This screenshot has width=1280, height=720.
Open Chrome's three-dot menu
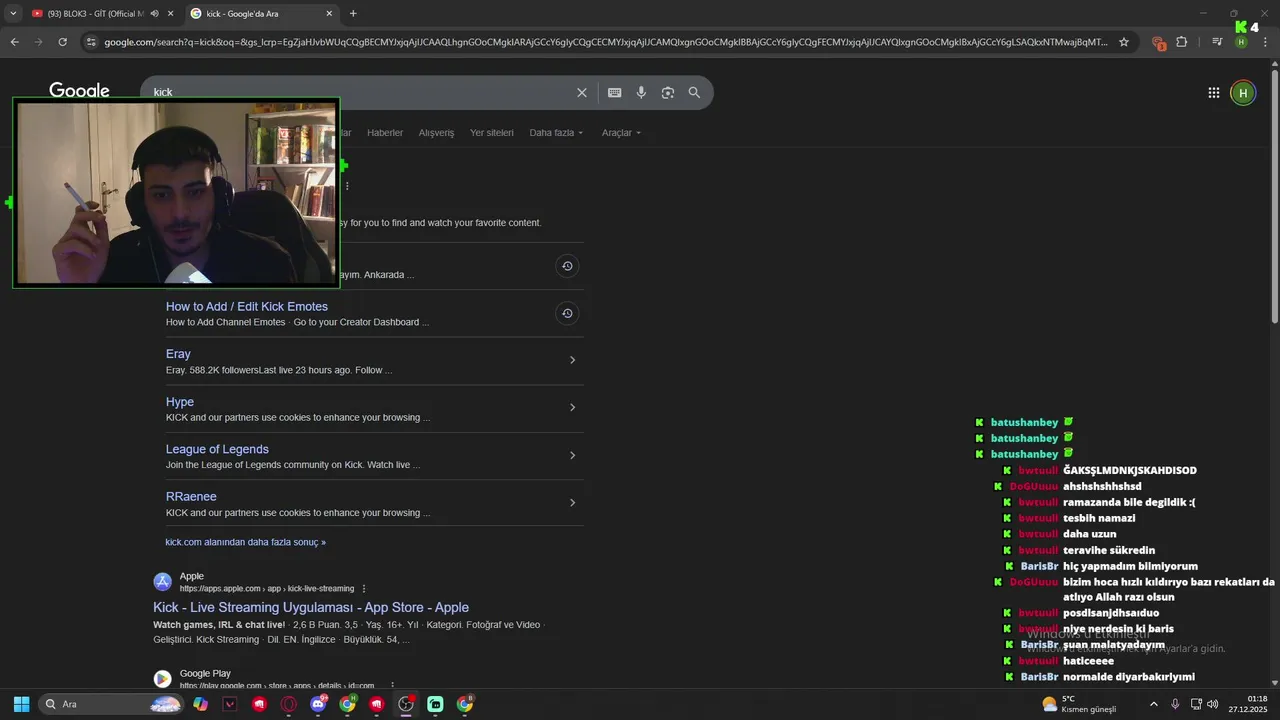click(x=1265, y=42)
